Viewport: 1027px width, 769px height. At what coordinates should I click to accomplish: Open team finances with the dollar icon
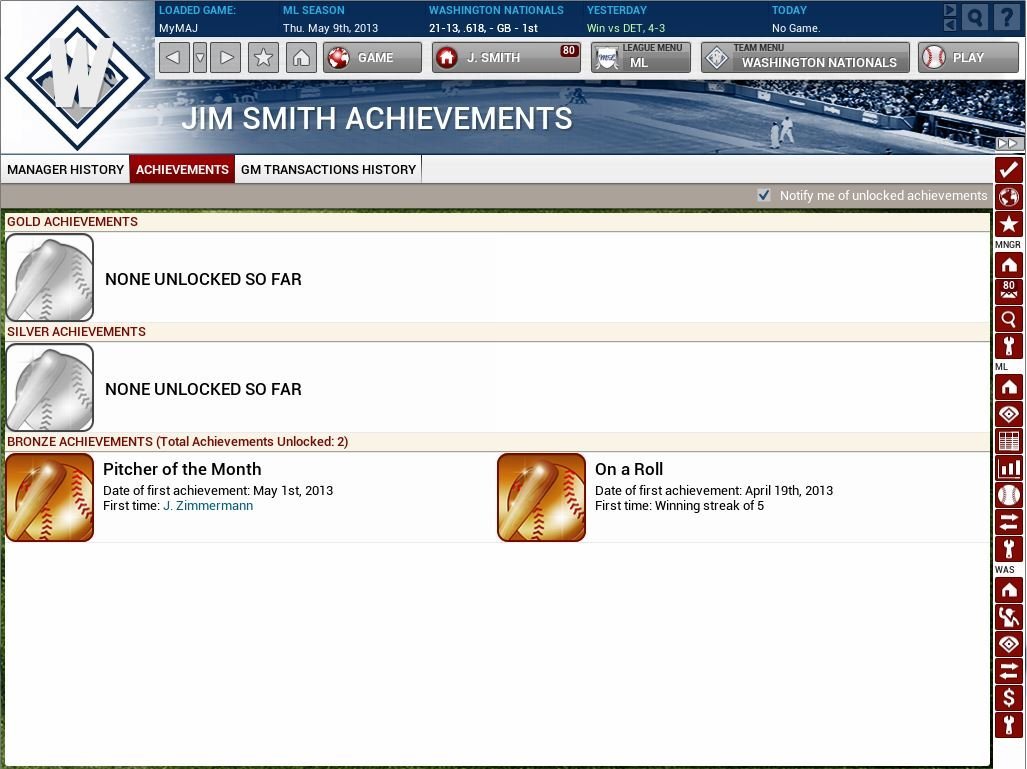(x=1008, y=693)
